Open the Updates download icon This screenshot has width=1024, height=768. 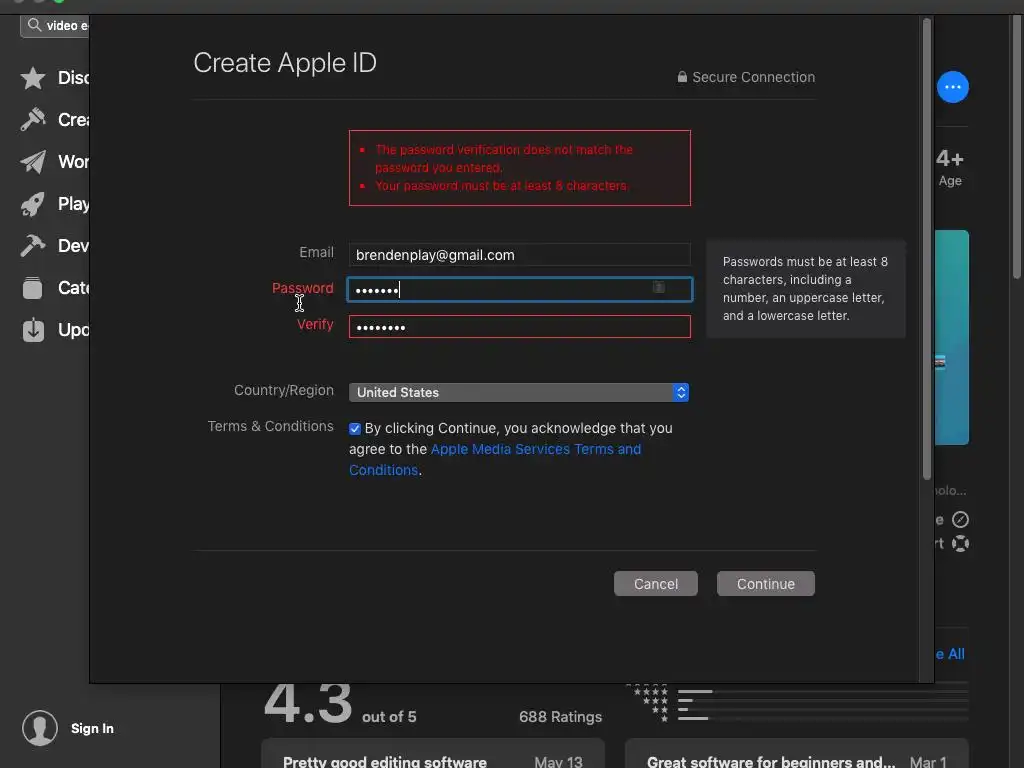click(33, 330)
